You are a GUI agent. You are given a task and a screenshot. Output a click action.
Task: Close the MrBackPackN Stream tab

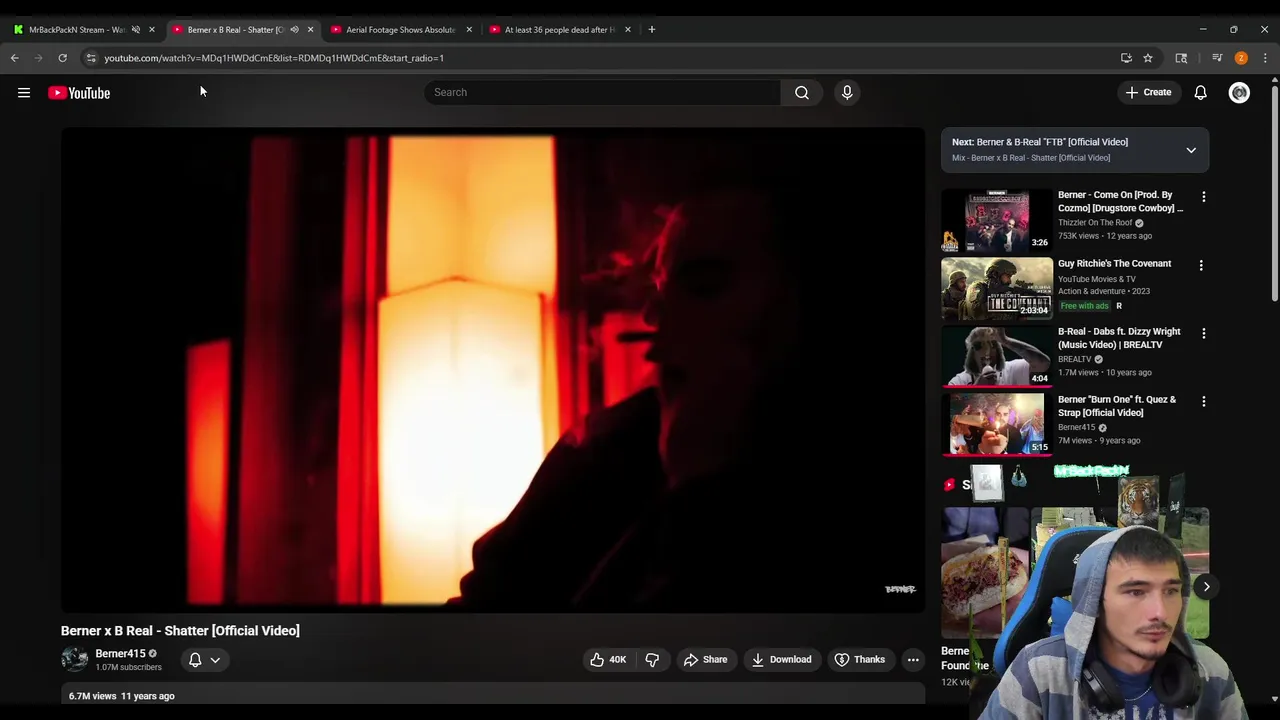(x=152, y=29)
